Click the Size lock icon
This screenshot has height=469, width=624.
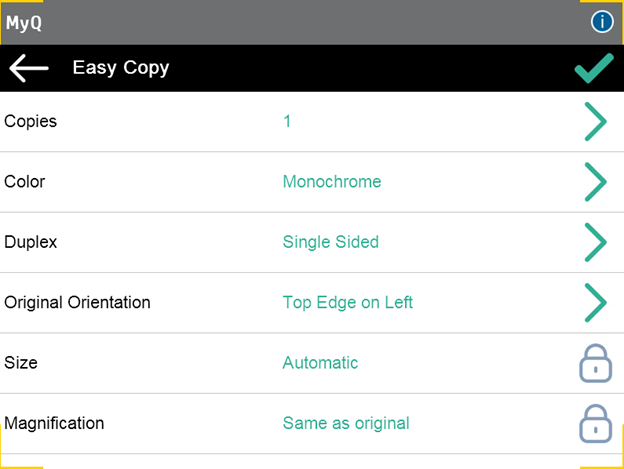594,363
